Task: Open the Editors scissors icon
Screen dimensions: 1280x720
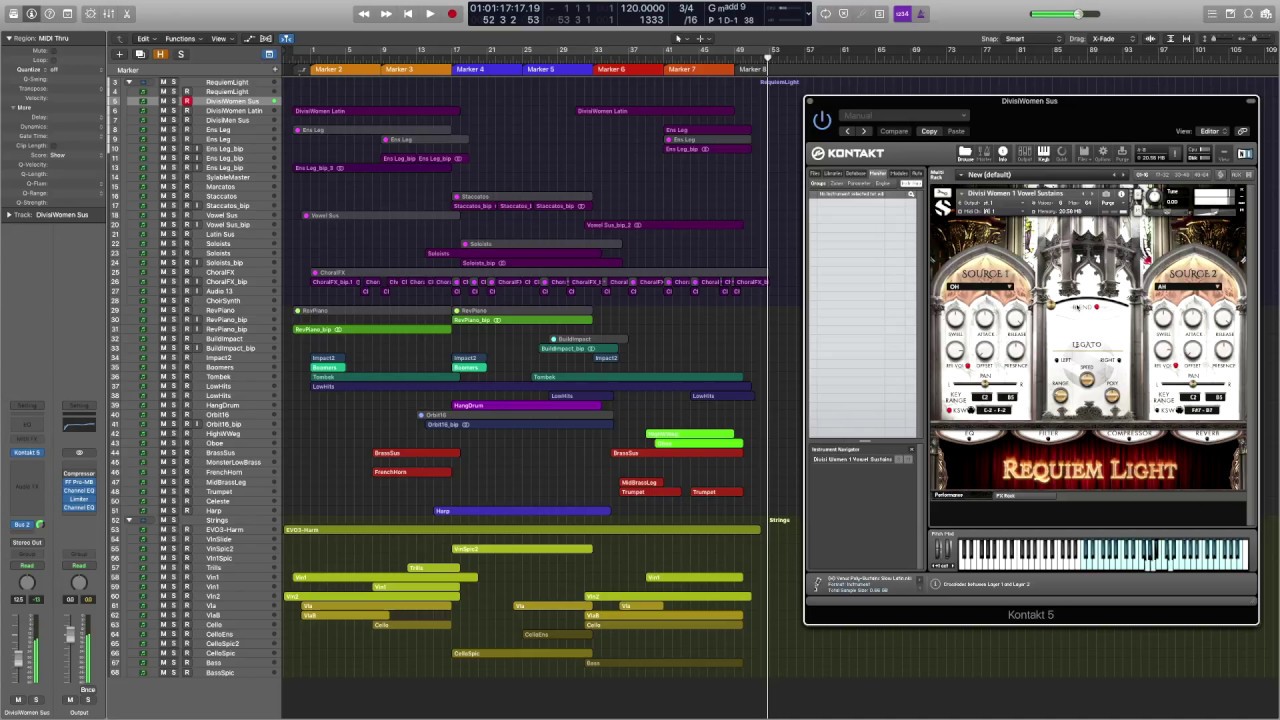Action: tap(127, 14)
